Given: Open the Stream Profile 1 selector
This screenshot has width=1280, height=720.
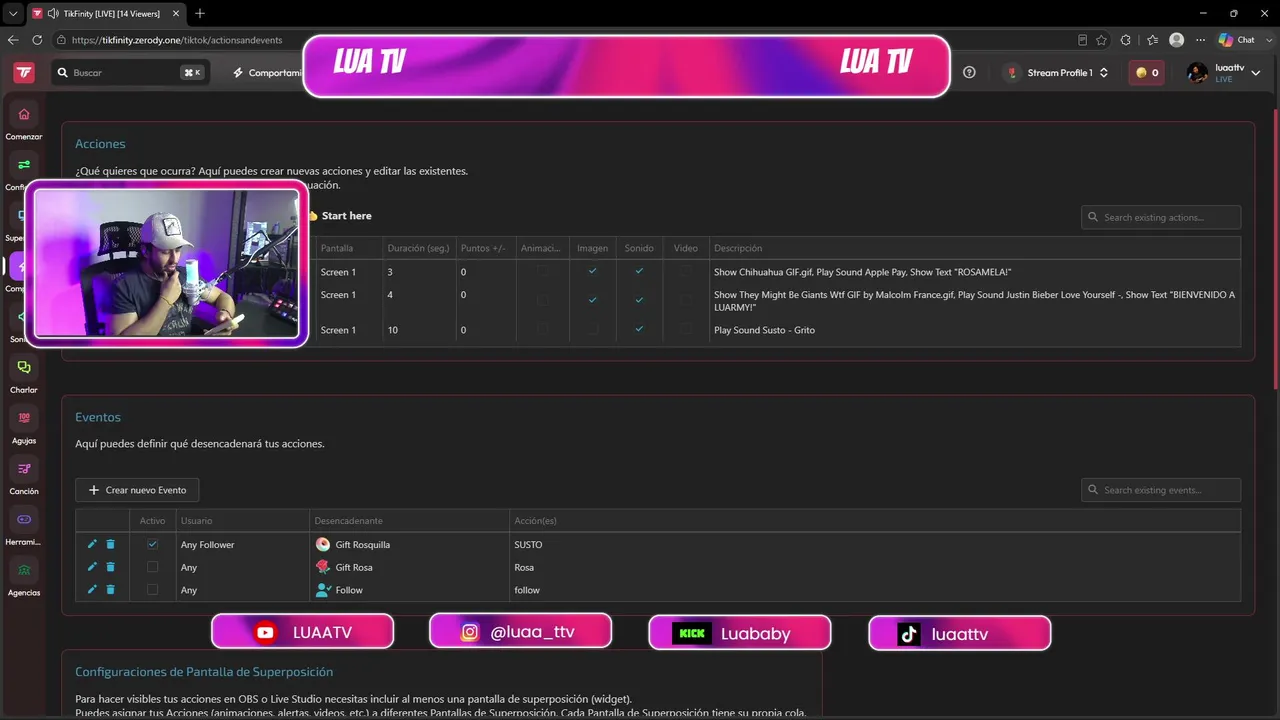Looking at the screenshot, I should point(1058,73).
